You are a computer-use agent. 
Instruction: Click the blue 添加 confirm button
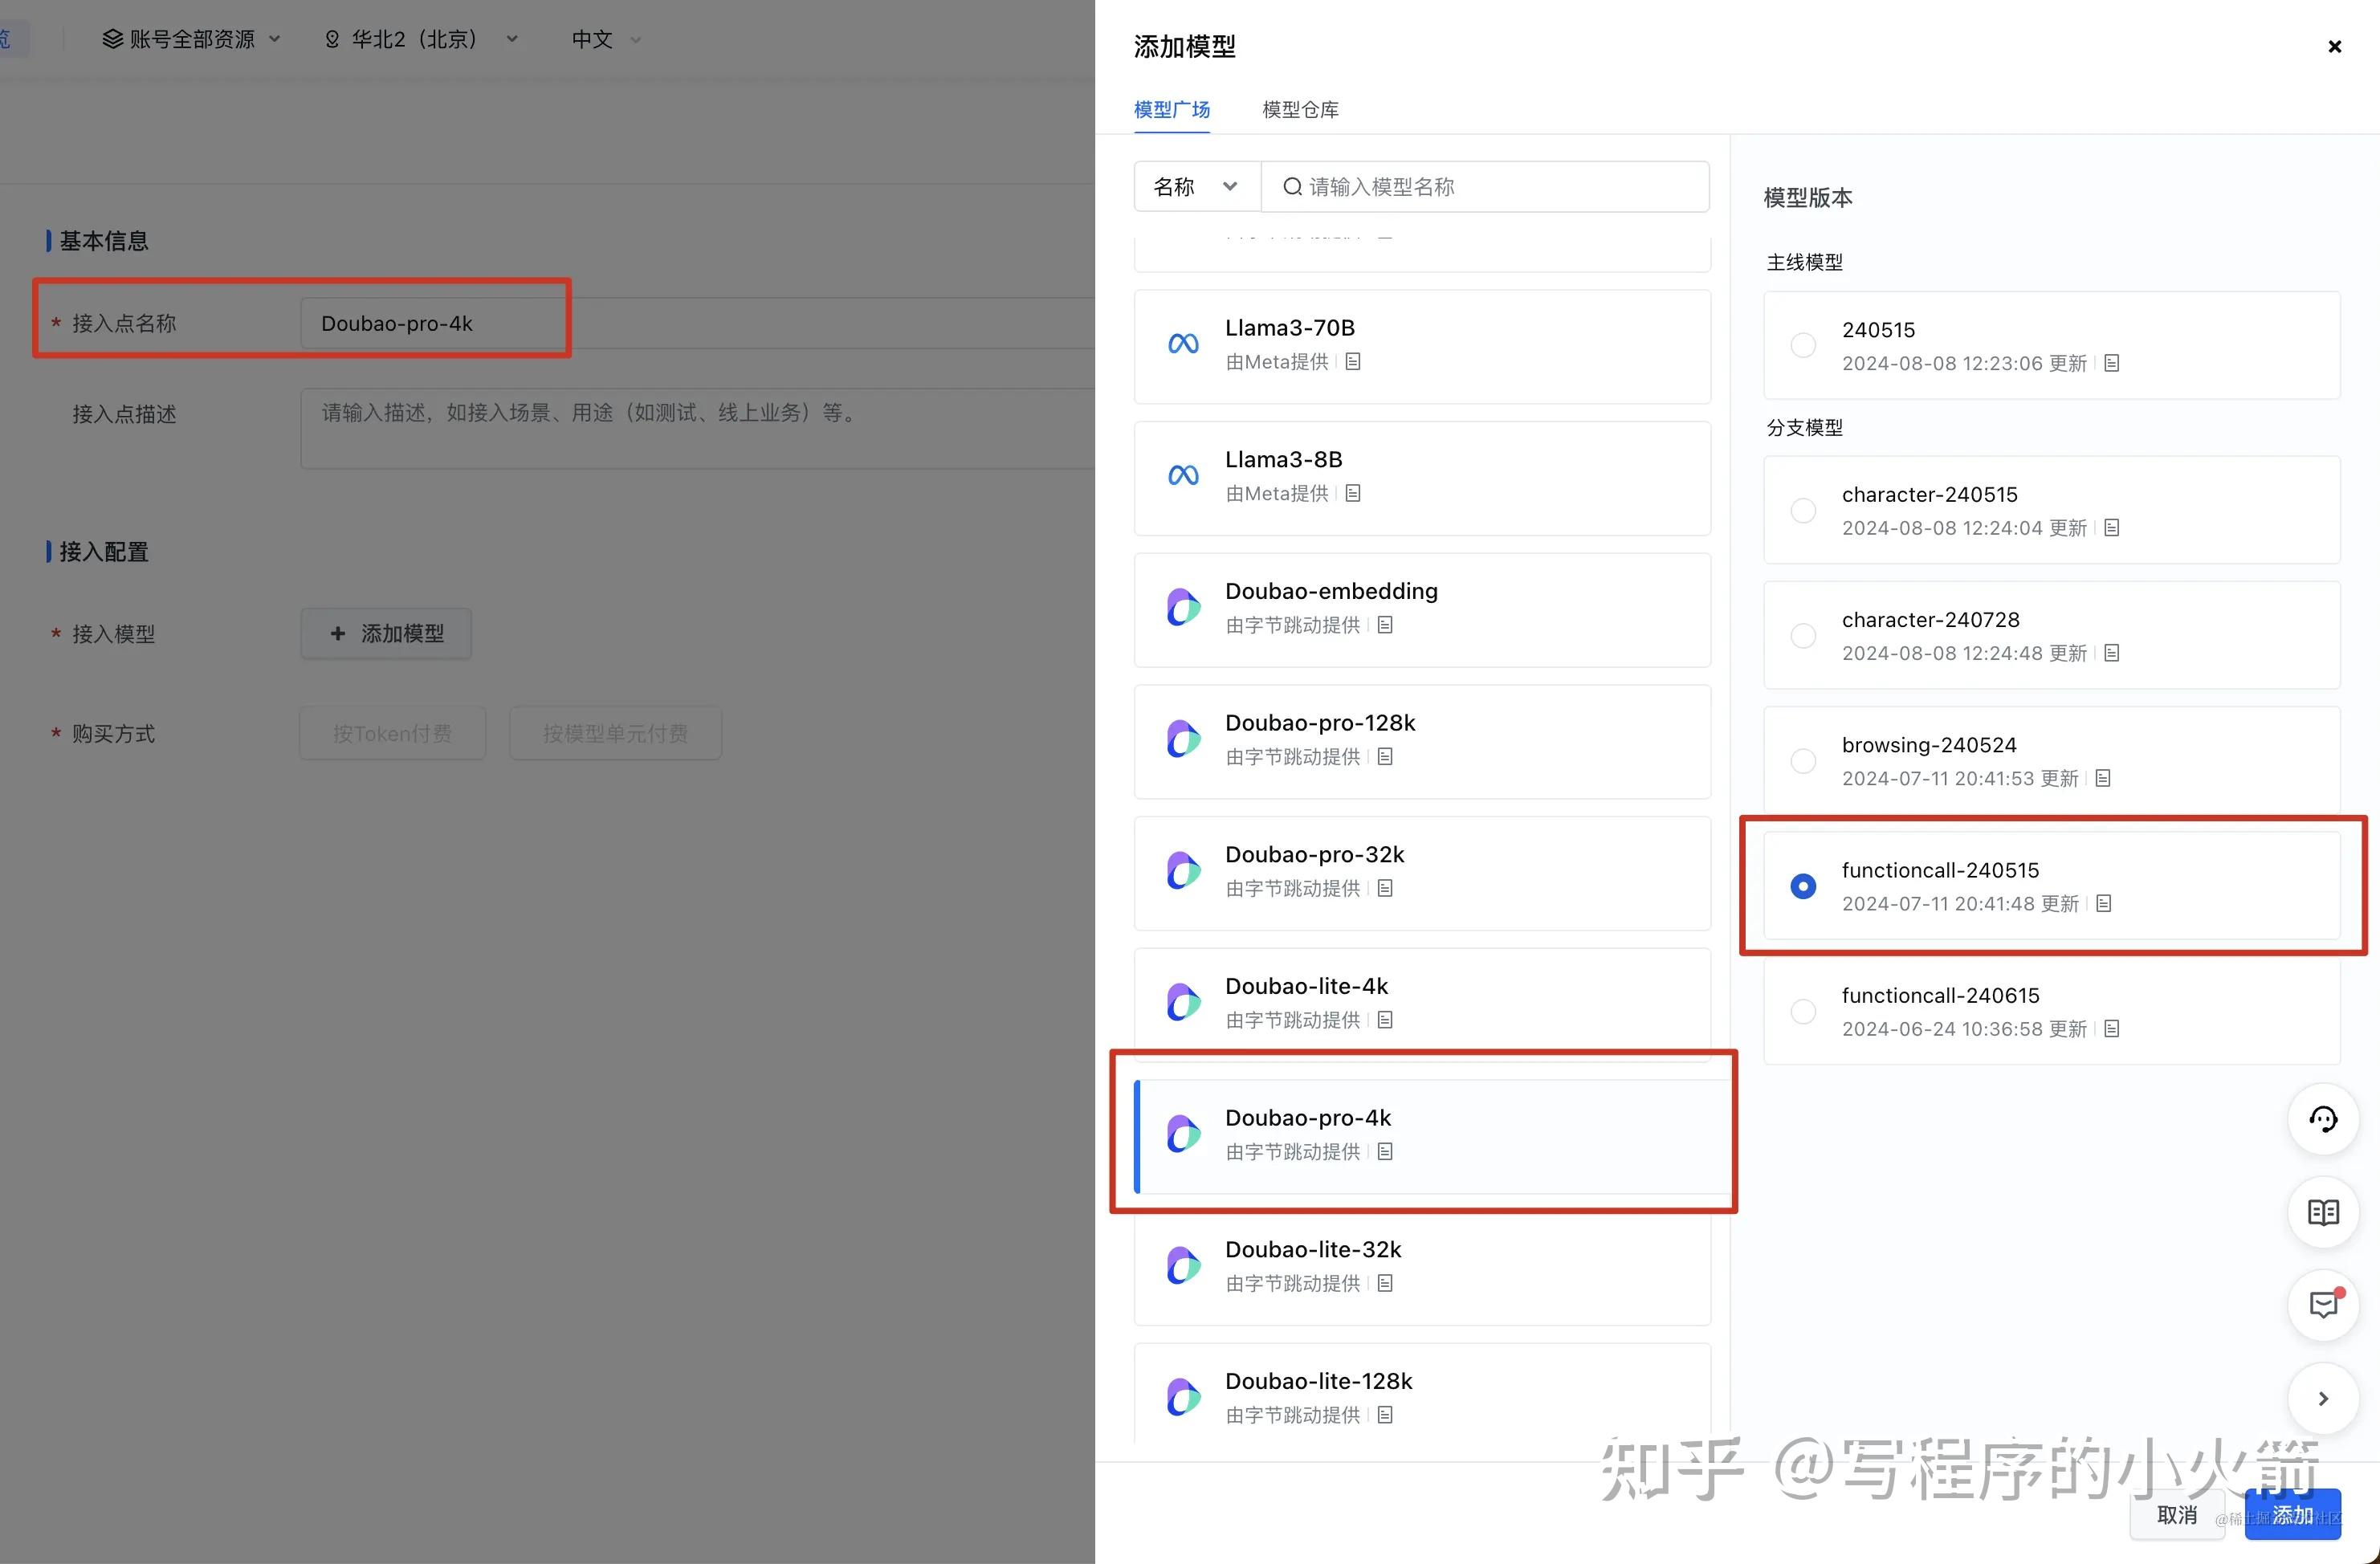[x=2291, y=1515]
